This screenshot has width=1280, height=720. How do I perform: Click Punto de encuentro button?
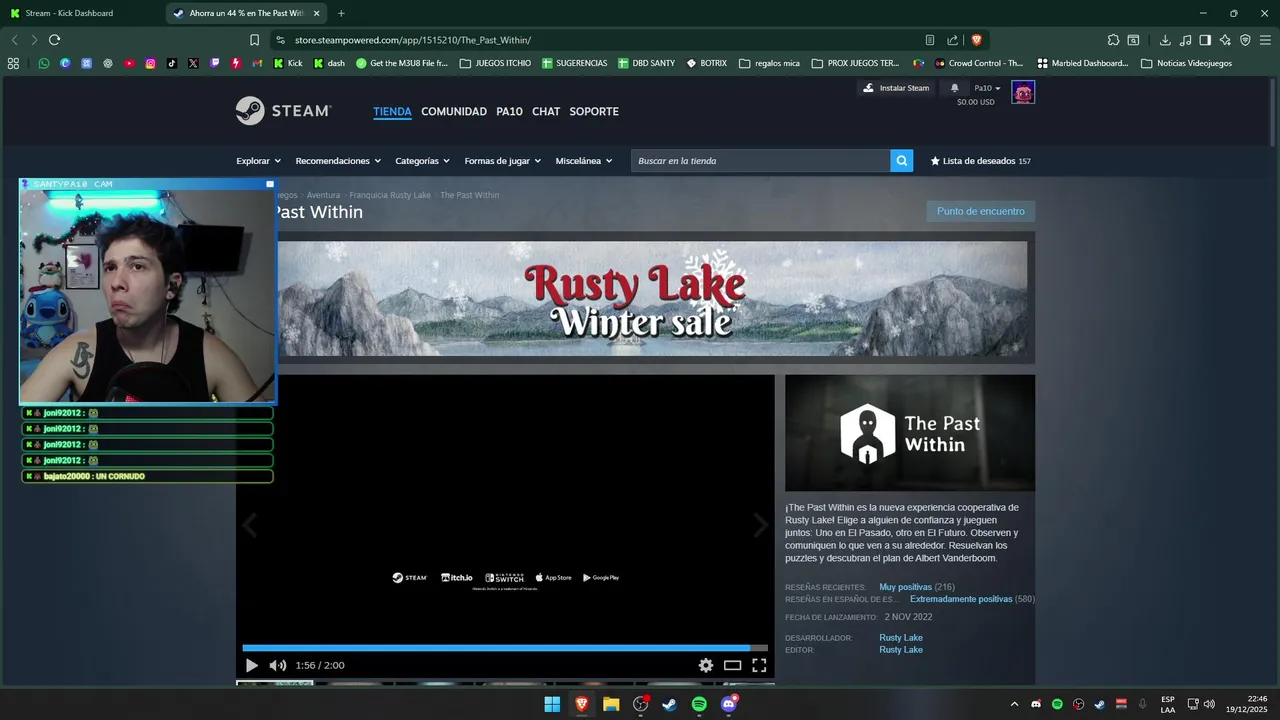coord(981,211)
